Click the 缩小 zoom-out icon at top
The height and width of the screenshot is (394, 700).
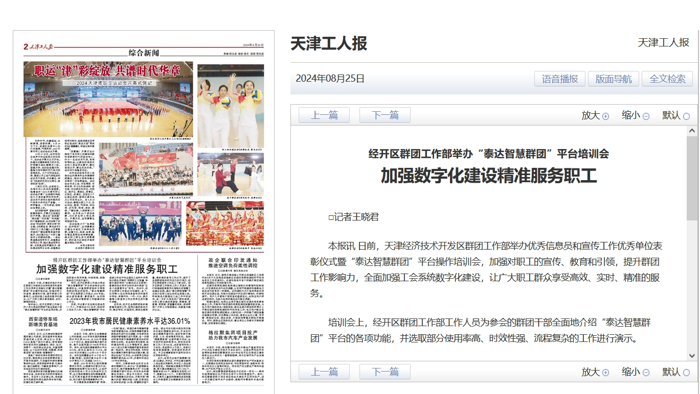pyautogui.click(x=646, y=116)
